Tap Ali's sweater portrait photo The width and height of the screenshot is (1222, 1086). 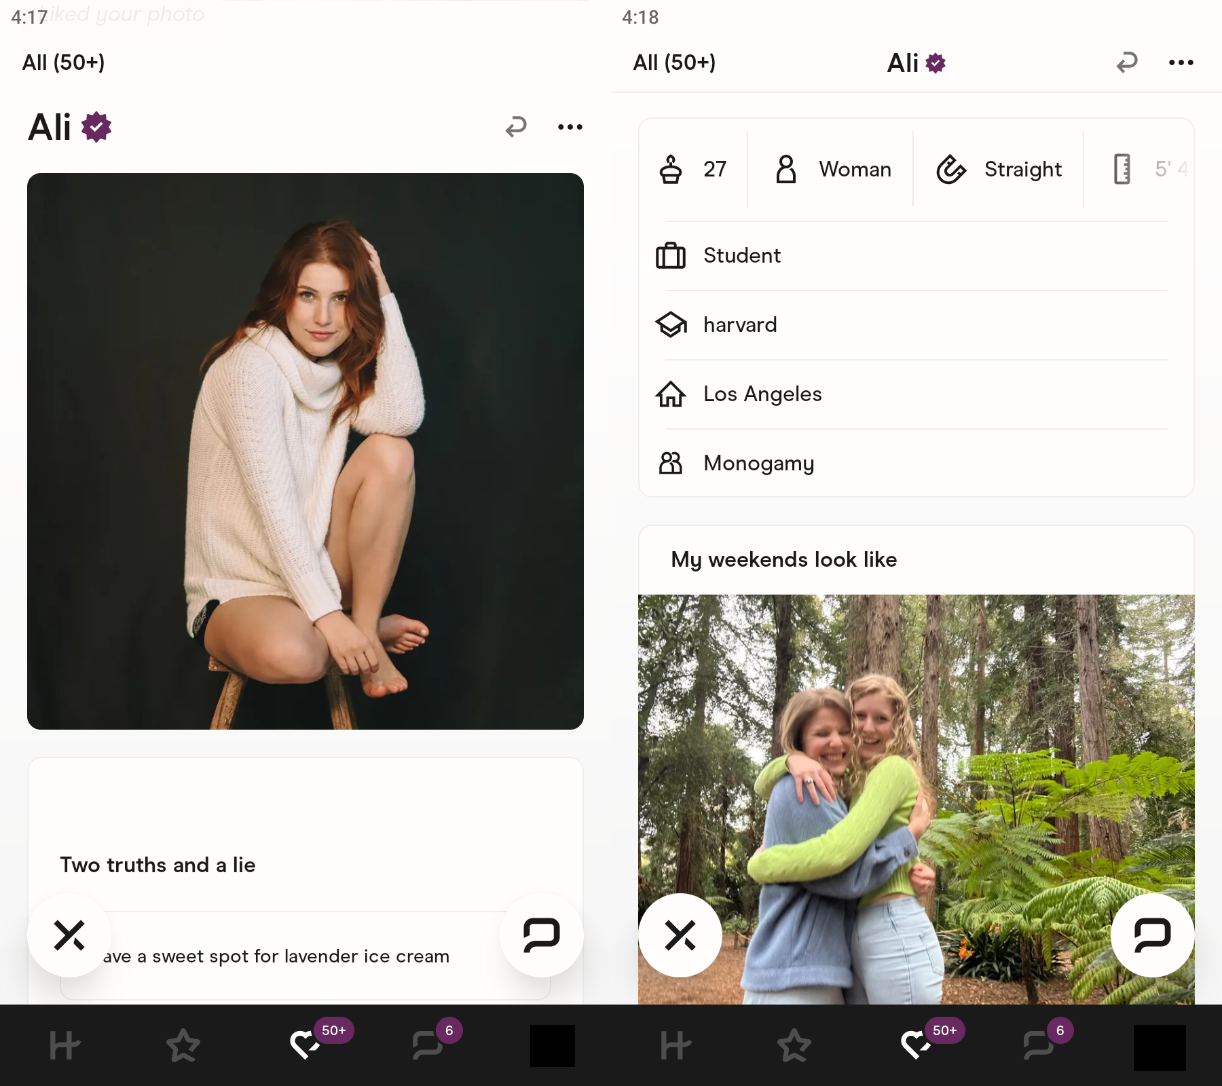[305, 451]
